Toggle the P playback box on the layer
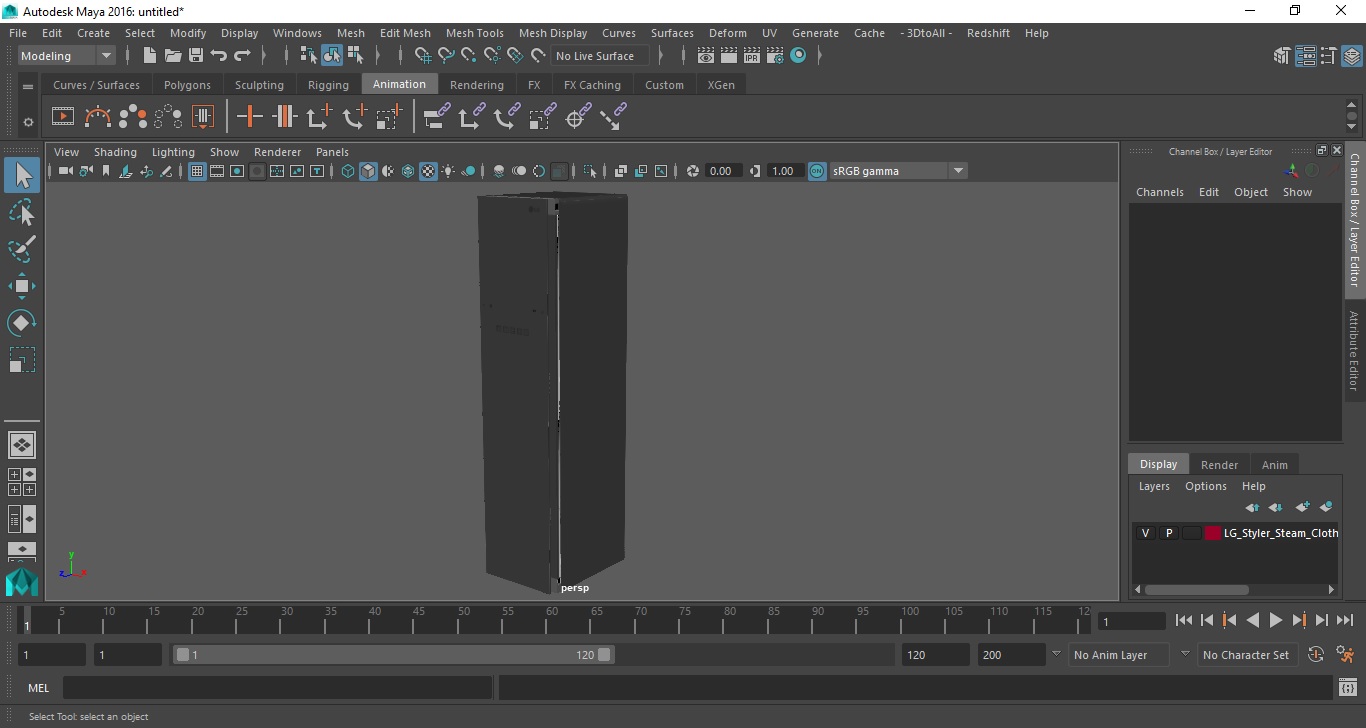 [x=1168, y=533]
